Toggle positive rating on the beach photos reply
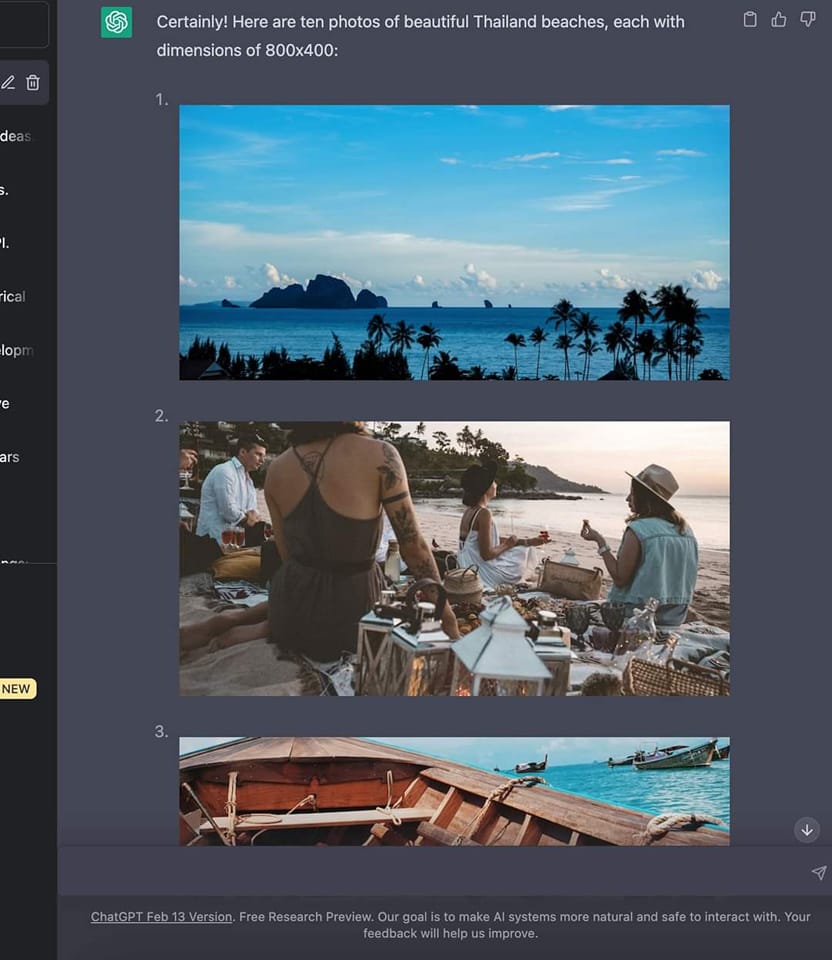 click(778, 18)
